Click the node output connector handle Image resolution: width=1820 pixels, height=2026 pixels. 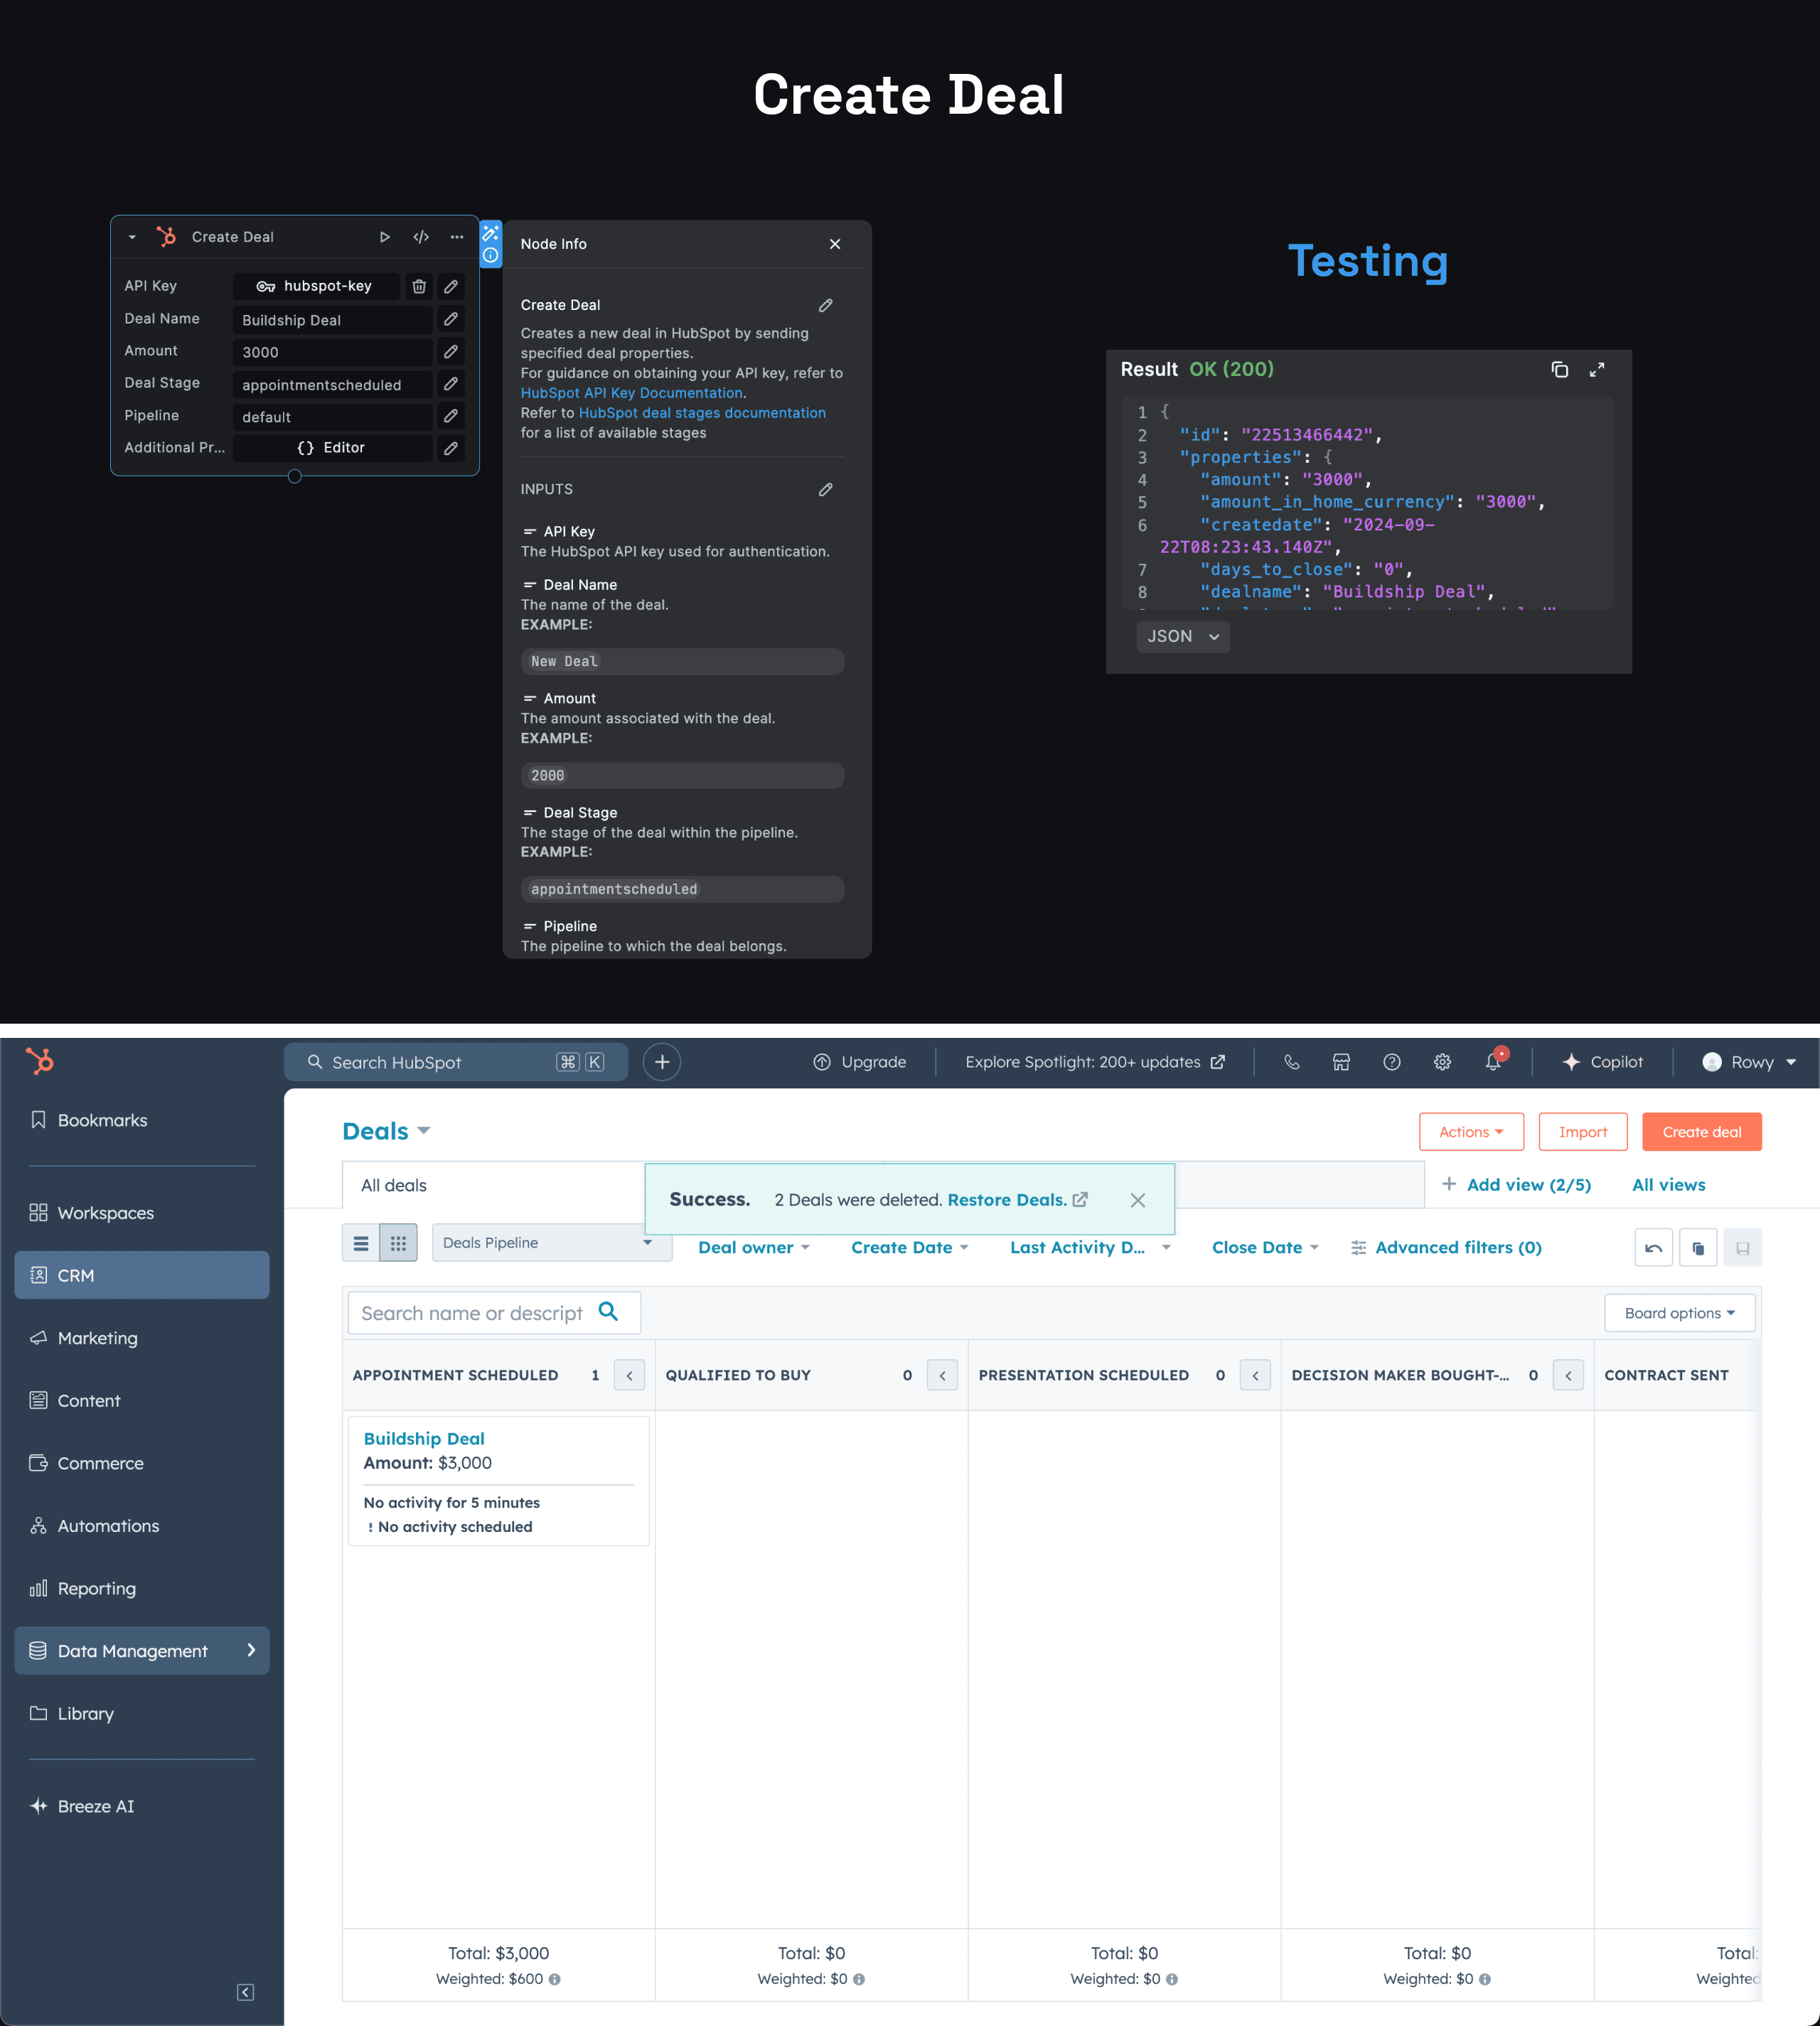(295, 476)
